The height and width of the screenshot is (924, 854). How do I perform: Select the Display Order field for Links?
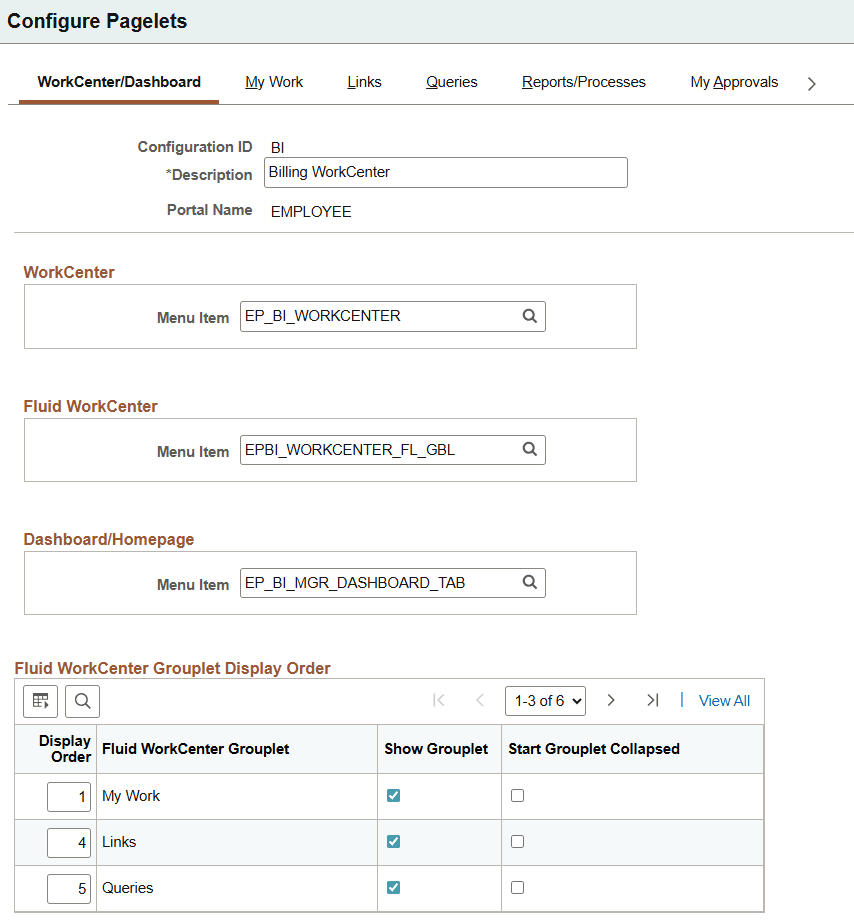(x=68, y=842)
